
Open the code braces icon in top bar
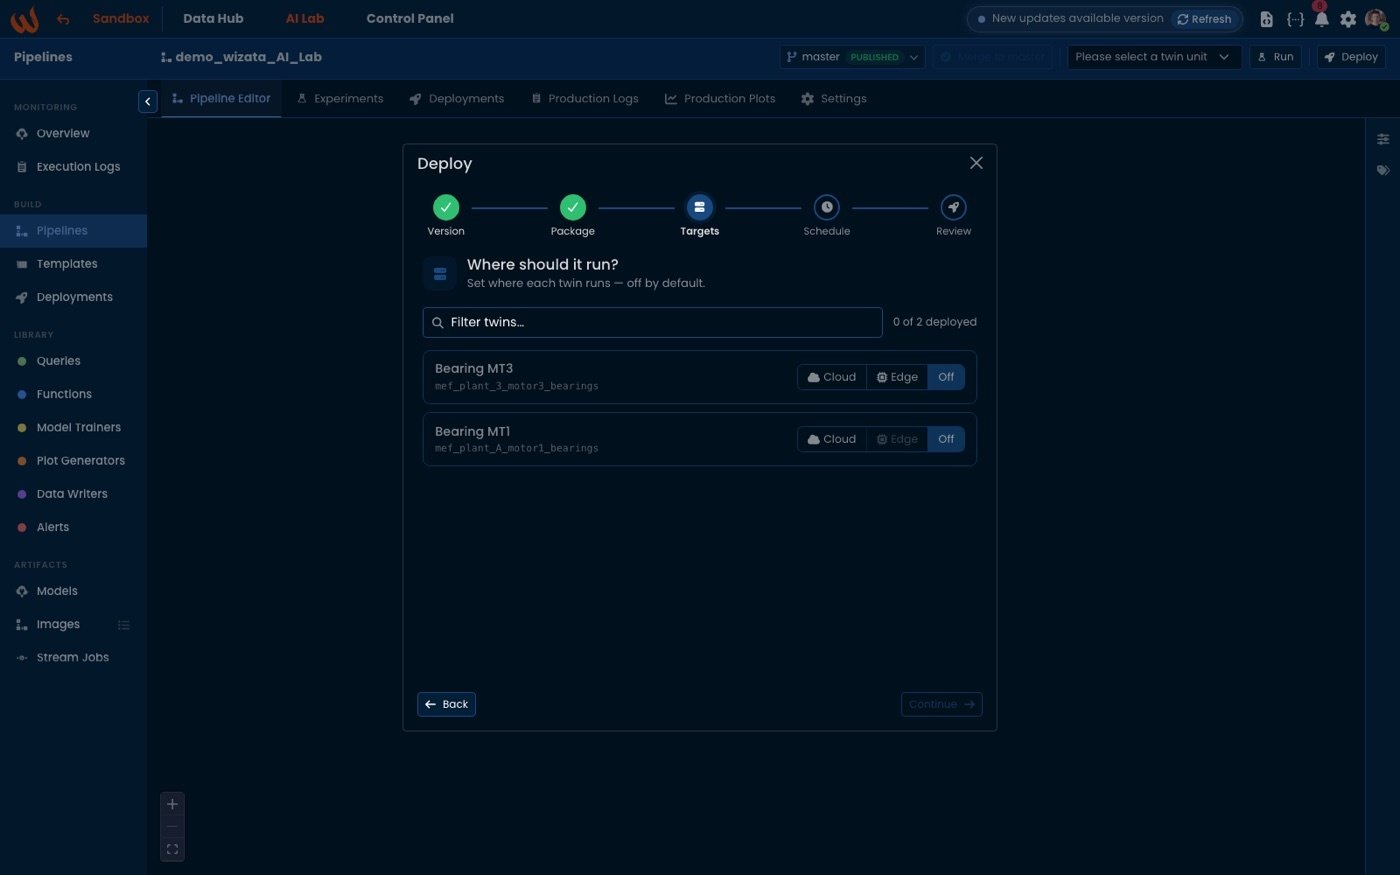(x=1295, y=19)
